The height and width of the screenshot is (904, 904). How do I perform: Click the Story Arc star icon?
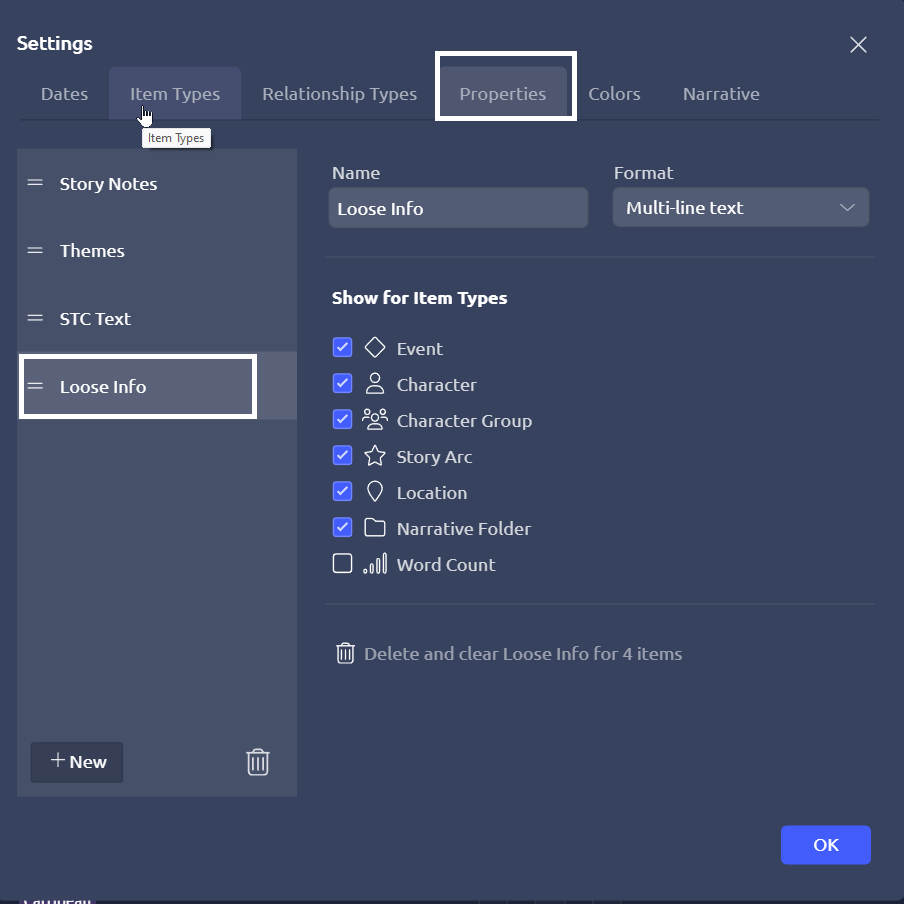[375, 456]
